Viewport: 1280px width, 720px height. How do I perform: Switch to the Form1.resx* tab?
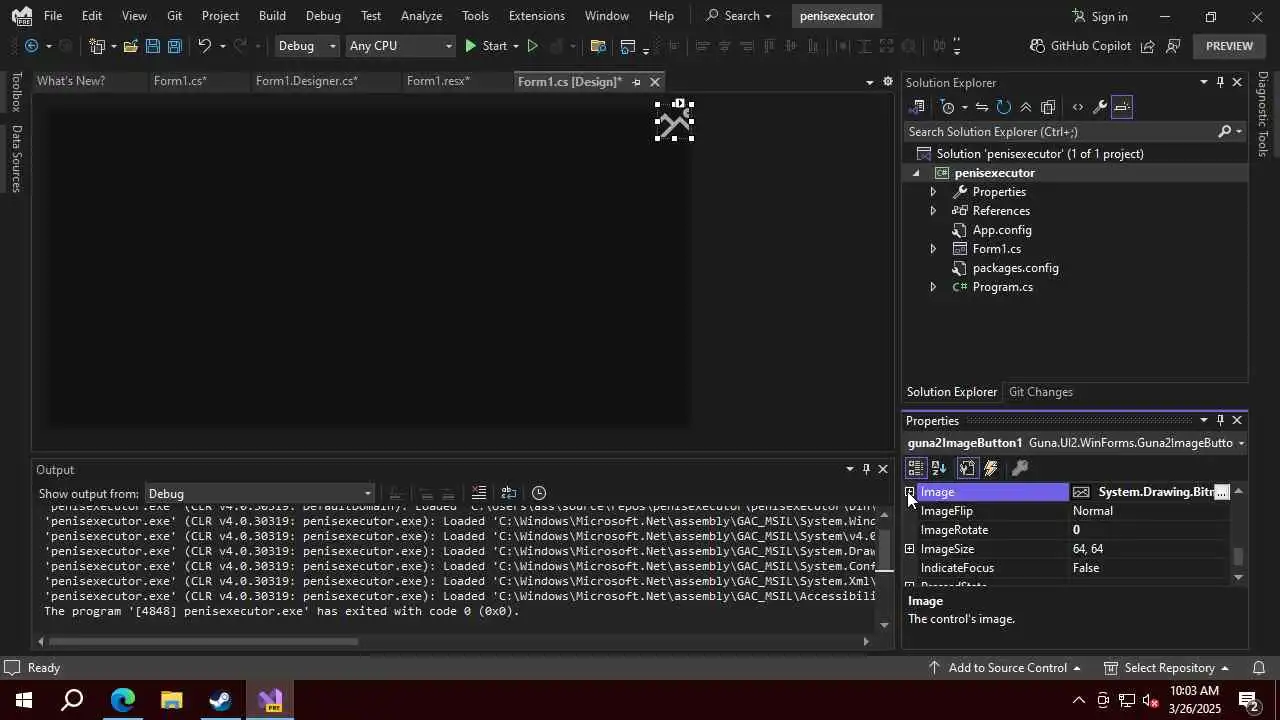coord(438,81)
